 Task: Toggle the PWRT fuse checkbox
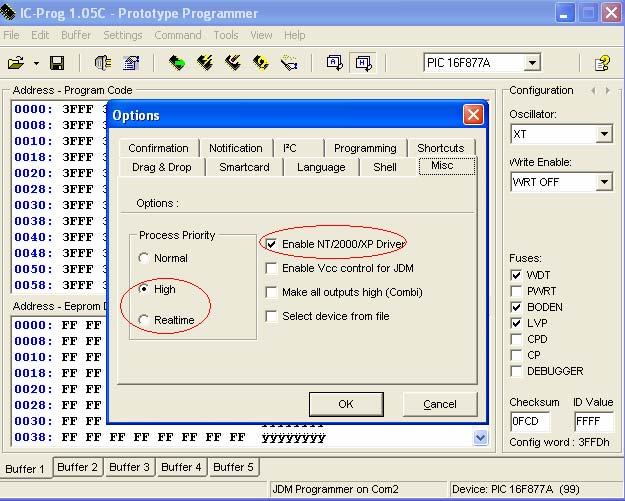516,291
